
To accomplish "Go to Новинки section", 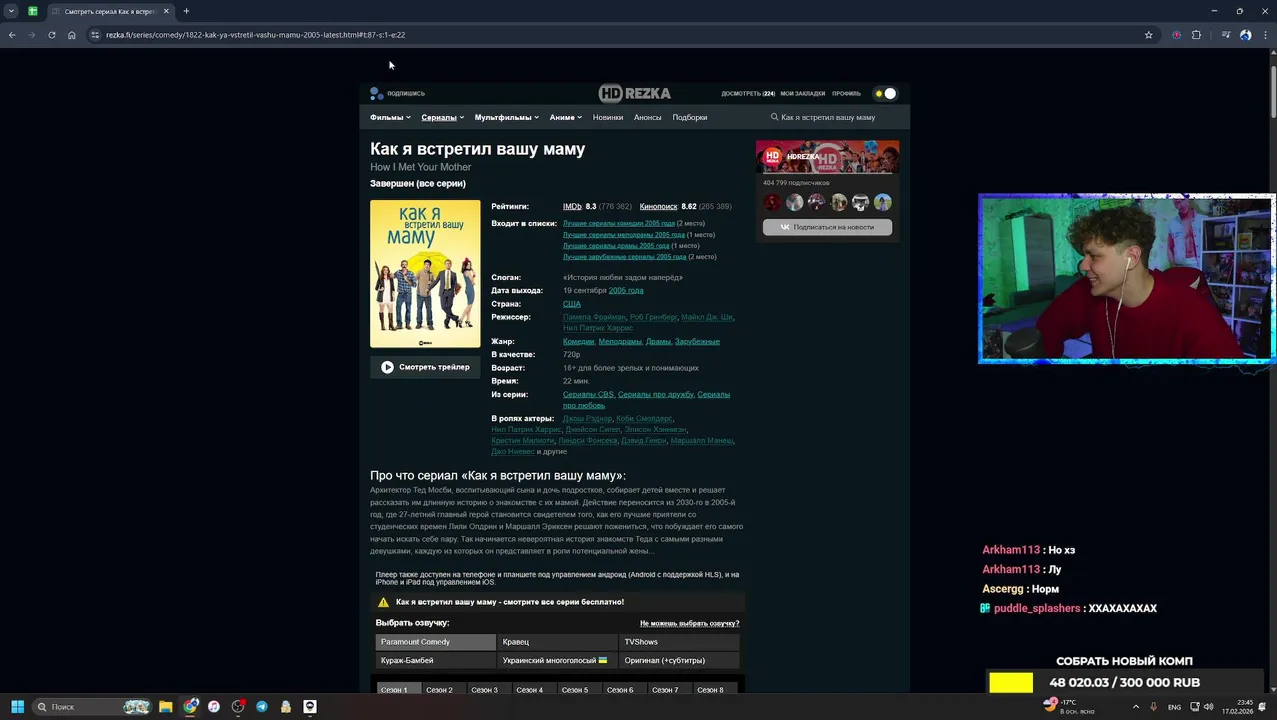I will pyautogui.click(x=608, y=117).
